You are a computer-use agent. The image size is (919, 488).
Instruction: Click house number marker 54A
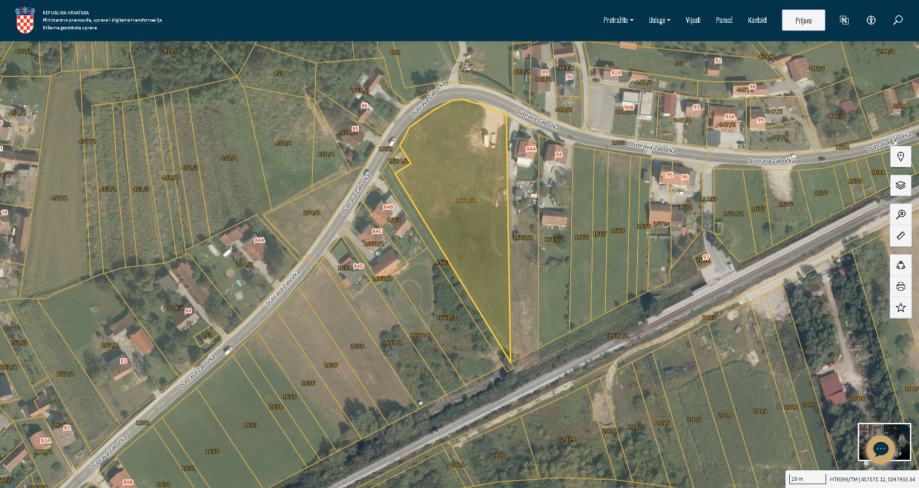[530, 149]
